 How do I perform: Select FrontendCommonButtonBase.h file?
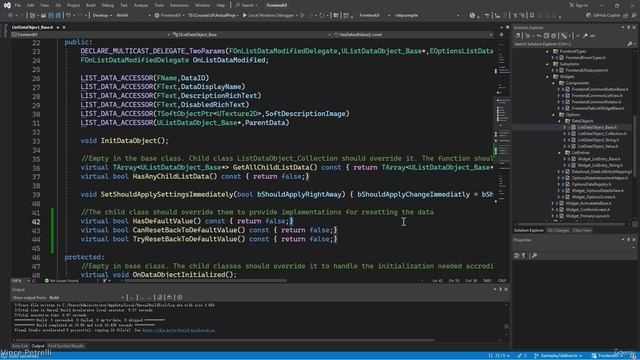pos(600,89)
